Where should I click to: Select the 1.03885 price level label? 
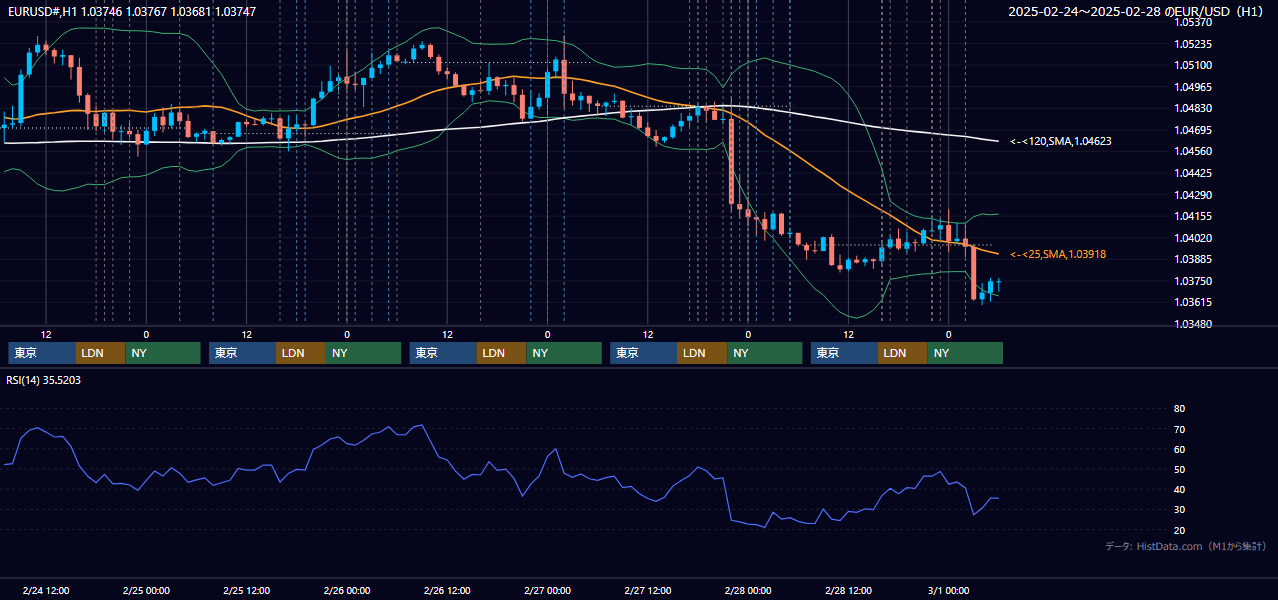pos(1193,259)
